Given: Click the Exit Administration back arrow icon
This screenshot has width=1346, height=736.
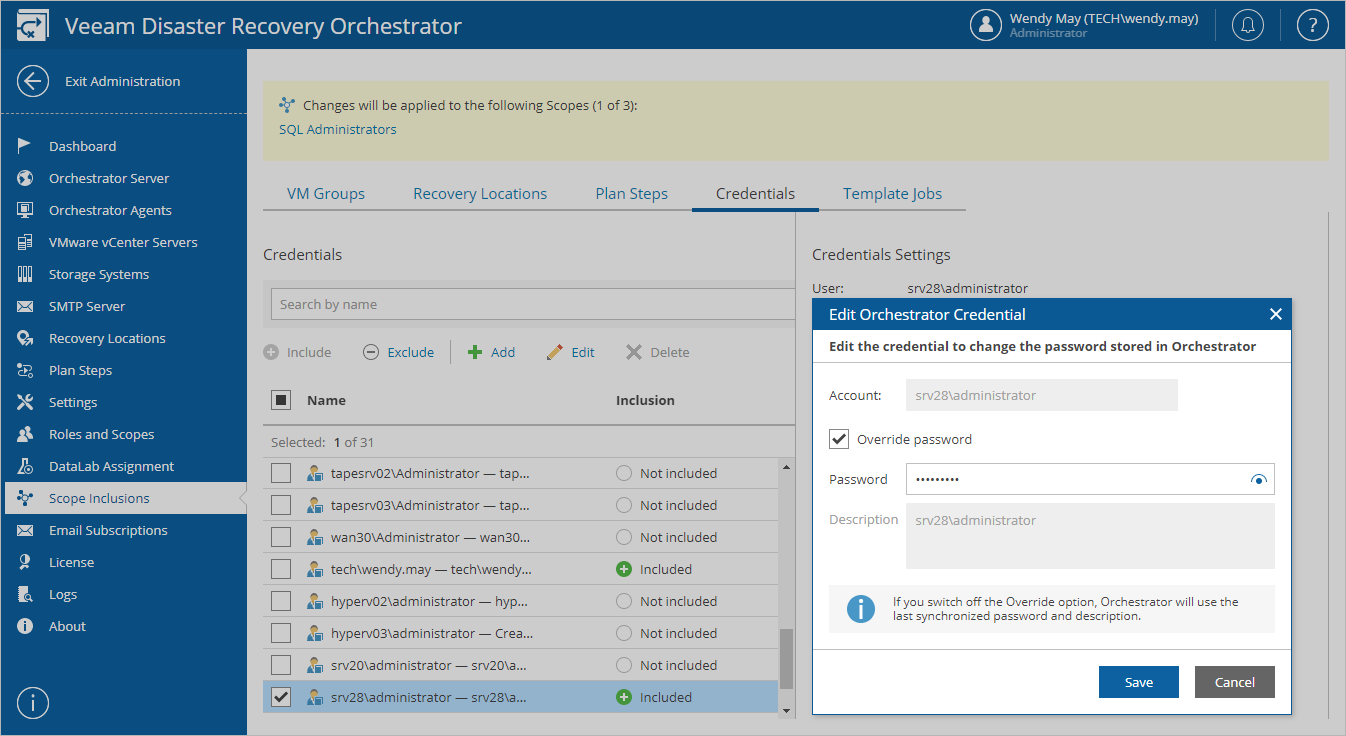Looking at the screenshot, I should pyautogui.click(x=33, y=81).
